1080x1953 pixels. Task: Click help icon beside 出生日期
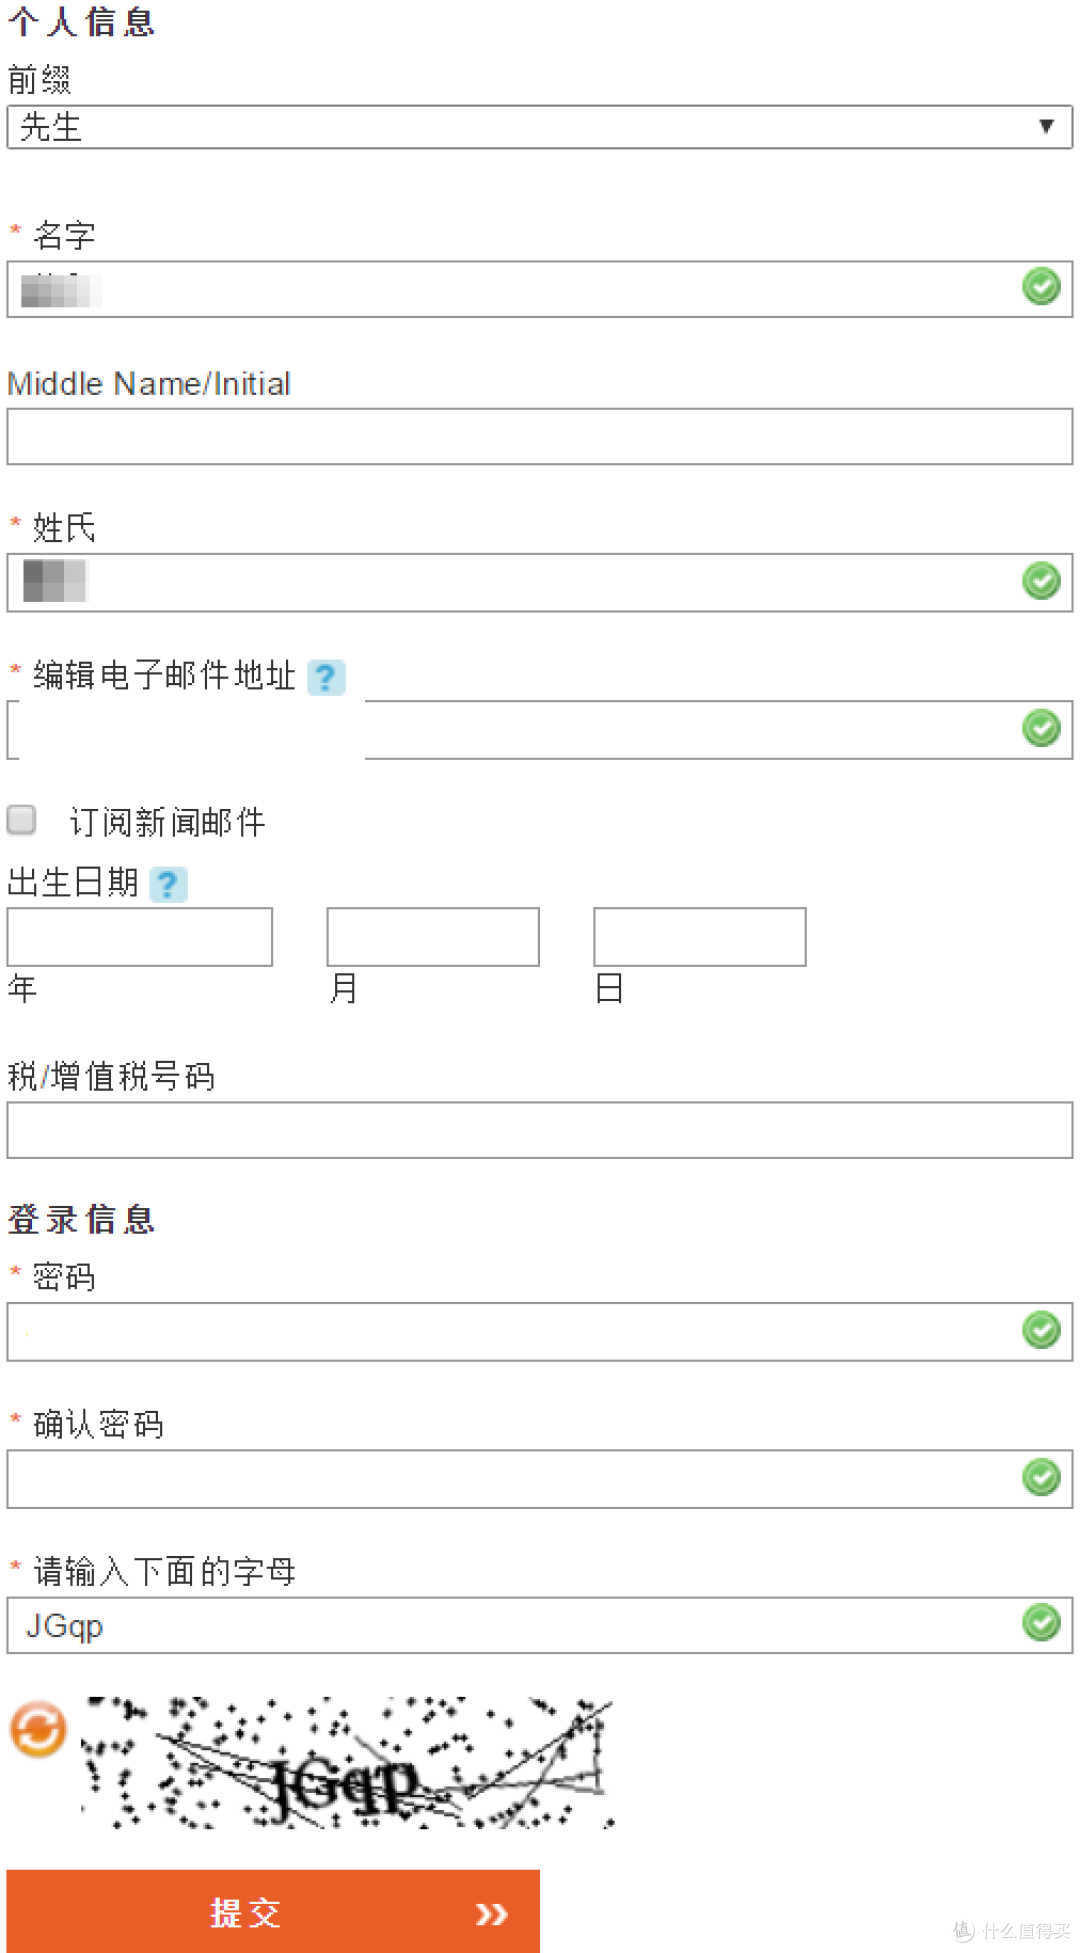(168, 884)
